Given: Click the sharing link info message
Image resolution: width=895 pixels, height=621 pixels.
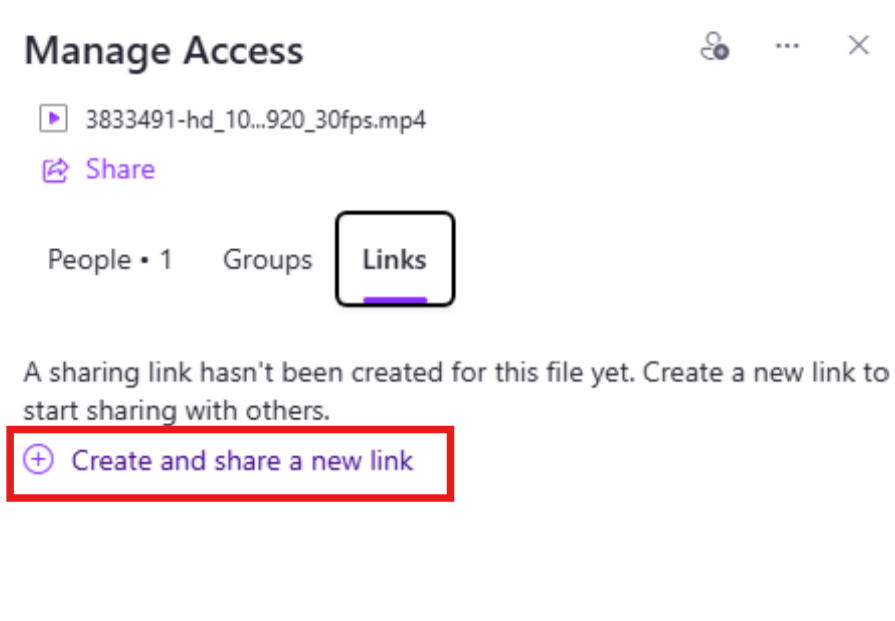Looking at the screenshot, I should pos(456,392).
